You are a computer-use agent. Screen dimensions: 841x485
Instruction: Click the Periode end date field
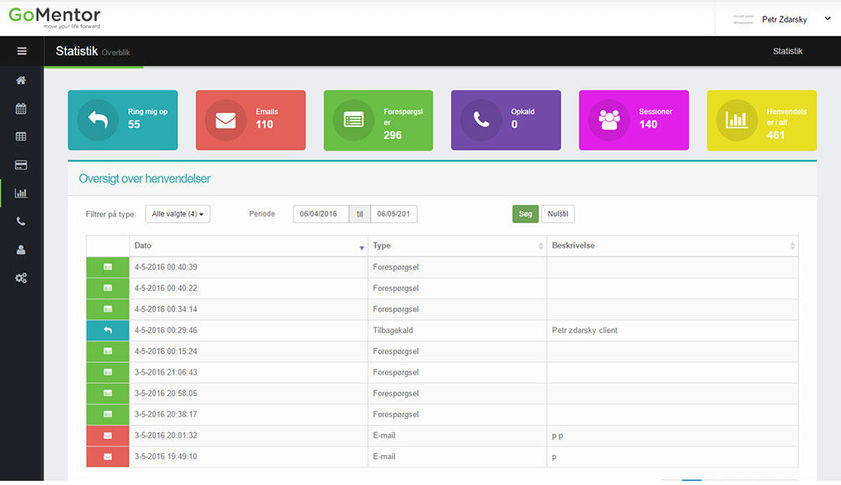(393, 214)
